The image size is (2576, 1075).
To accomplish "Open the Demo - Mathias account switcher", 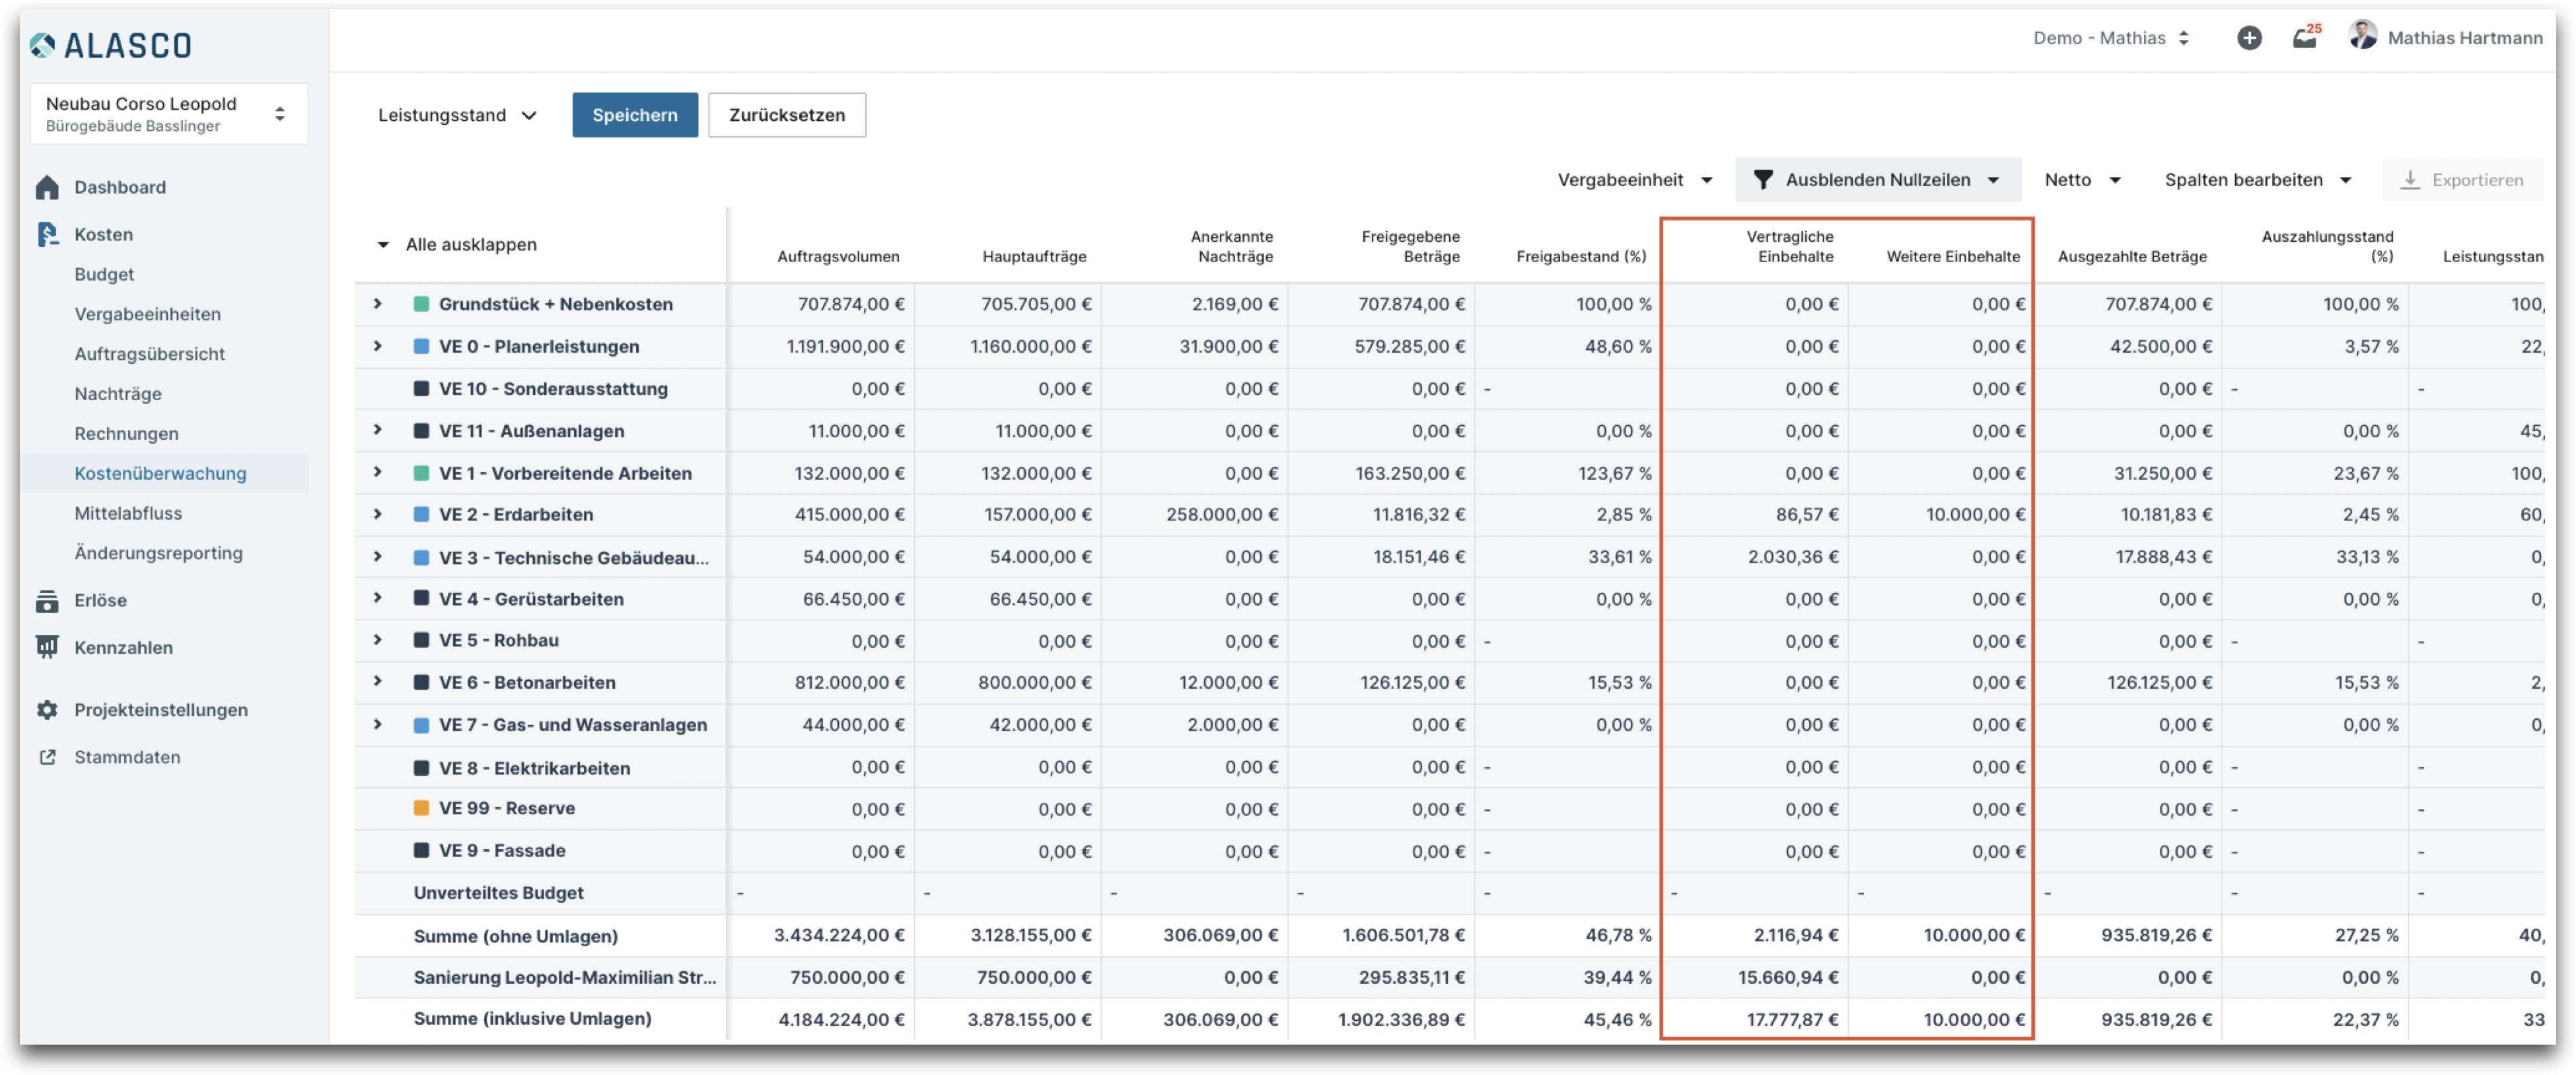I will (2111, 38).
